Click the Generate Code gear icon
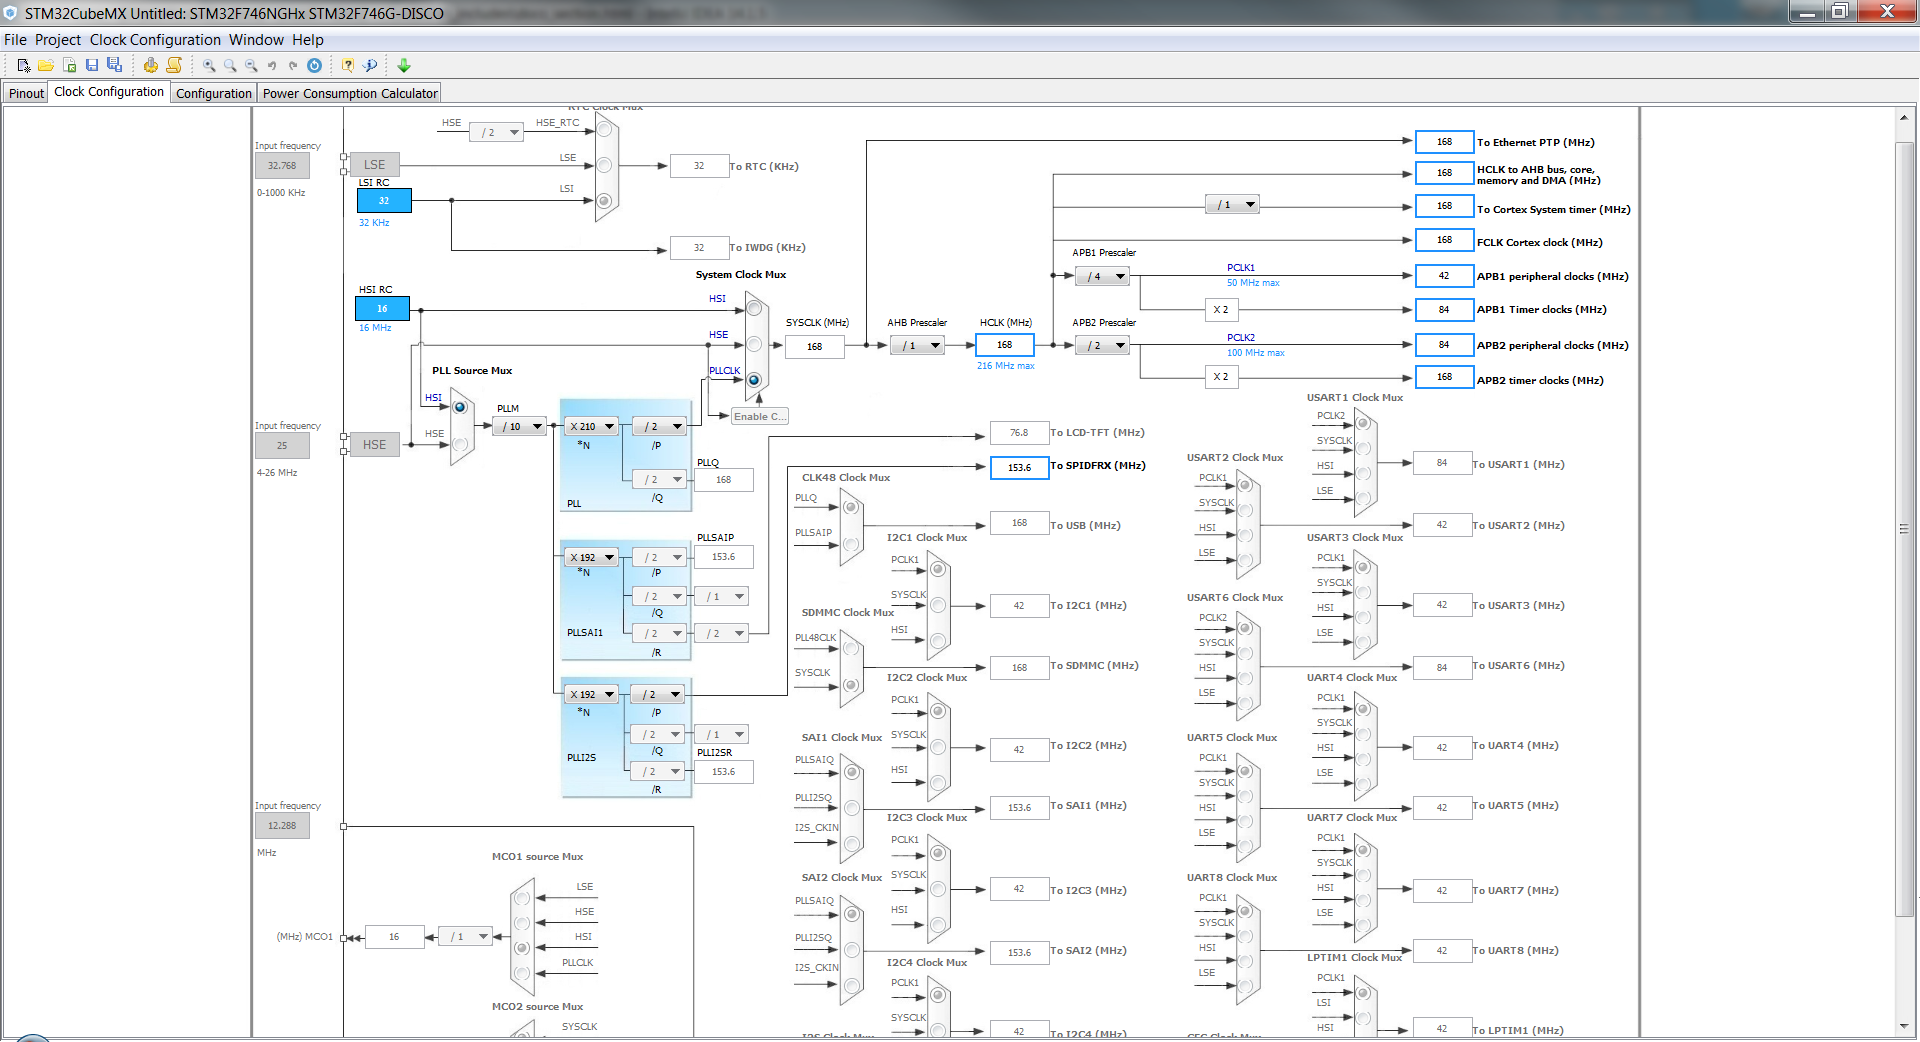Image resolution: width=1920 pixels, height=1042 pixels. click(x=150, y=66)
